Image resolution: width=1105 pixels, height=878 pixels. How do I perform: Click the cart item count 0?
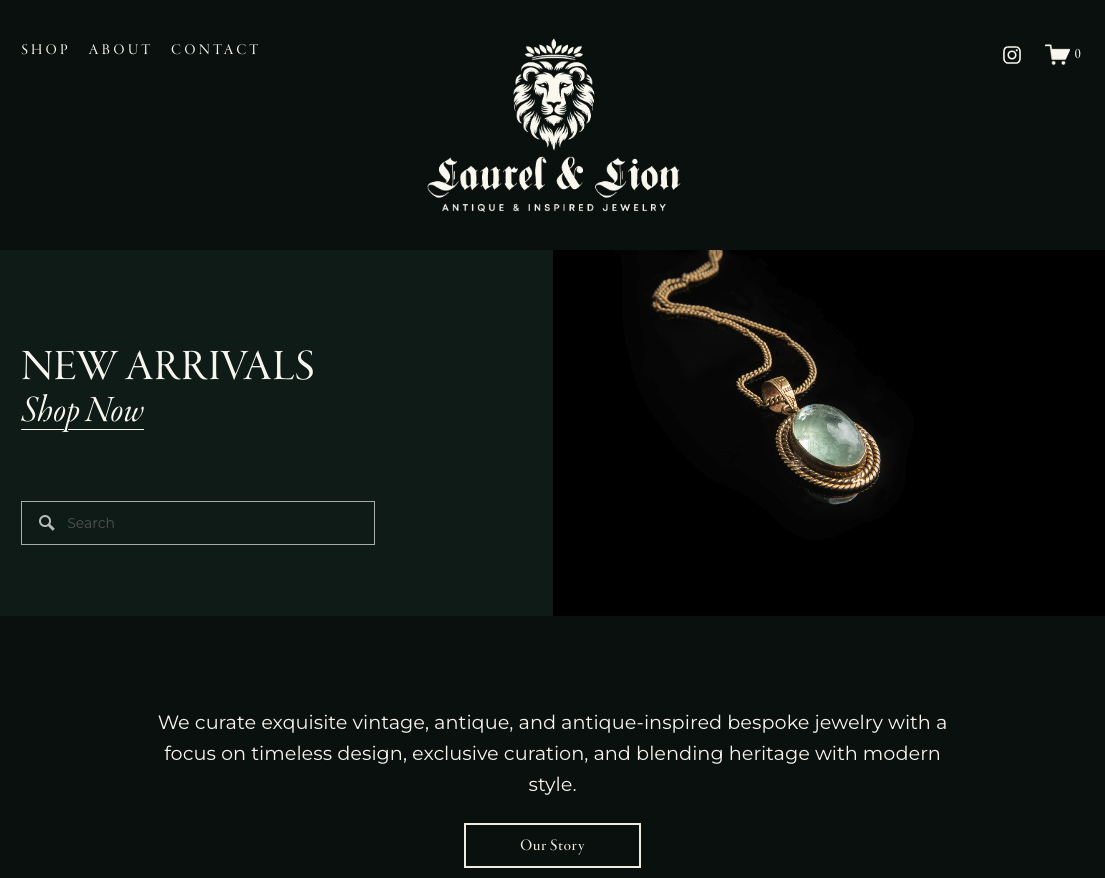click(x=1078, y=54)
